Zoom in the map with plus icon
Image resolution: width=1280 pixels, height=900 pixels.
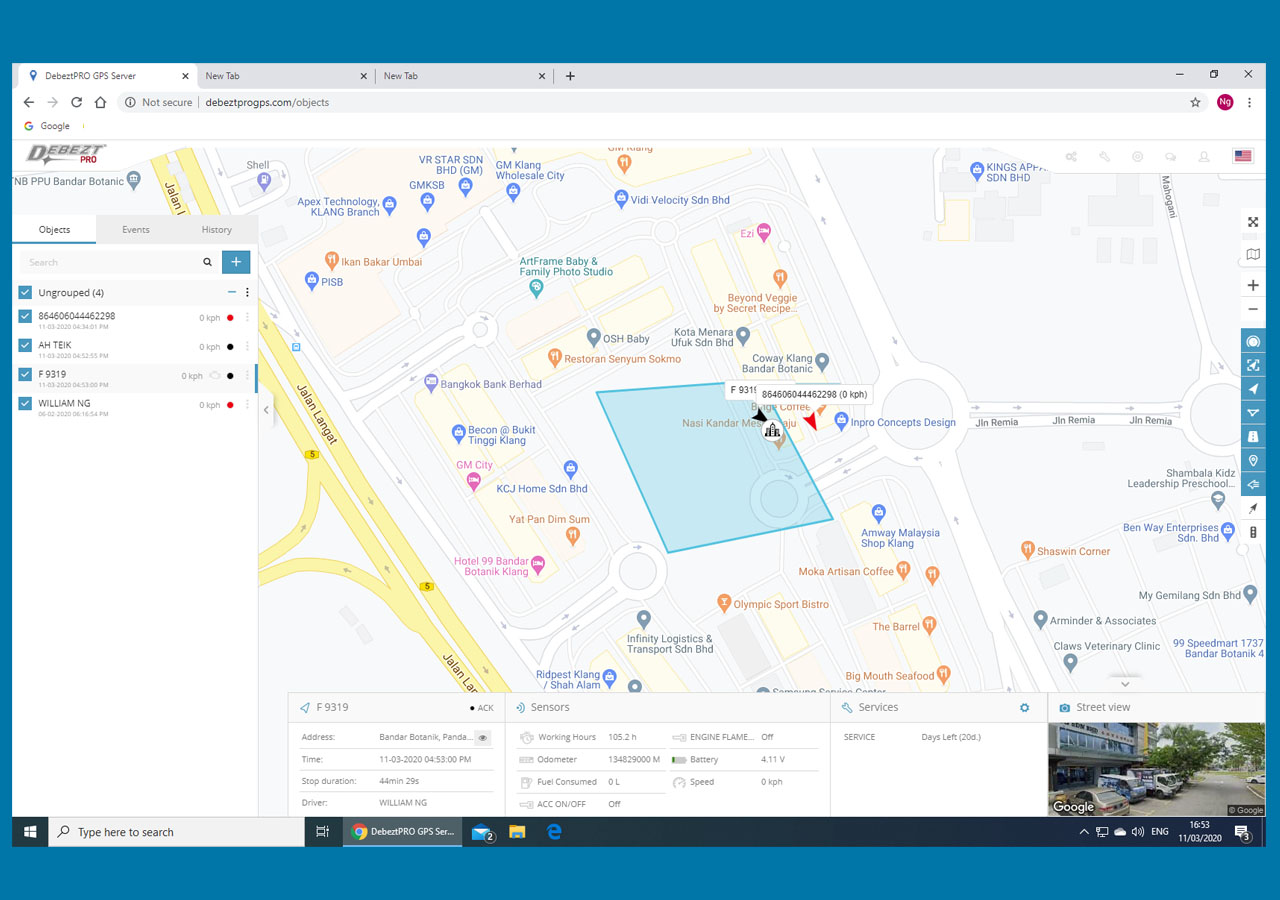[x=1253, y=285]
